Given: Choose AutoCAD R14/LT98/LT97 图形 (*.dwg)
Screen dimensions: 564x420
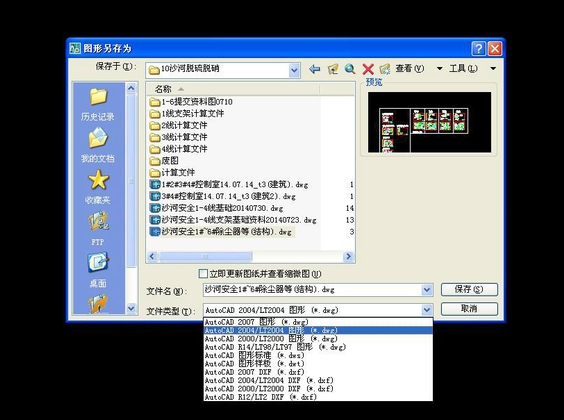Looking at the screenshot, I should point(318,347).
